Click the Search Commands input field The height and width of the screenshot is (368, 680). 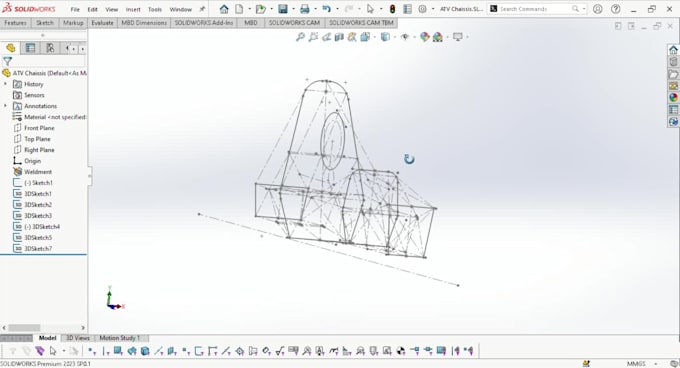point(536,9)
